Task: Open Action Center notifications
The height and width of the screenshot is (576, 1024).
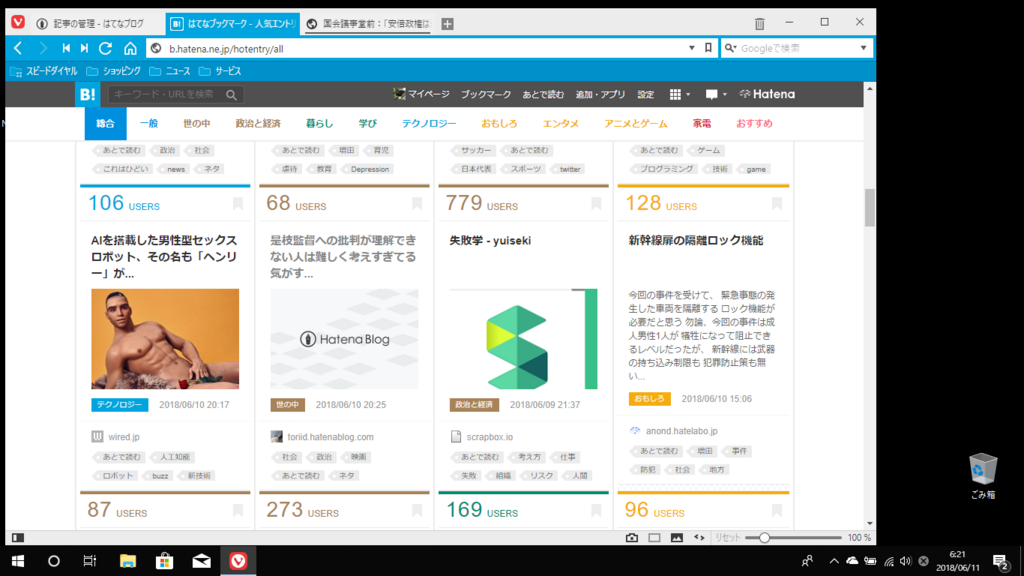Action: (1001, 561)
